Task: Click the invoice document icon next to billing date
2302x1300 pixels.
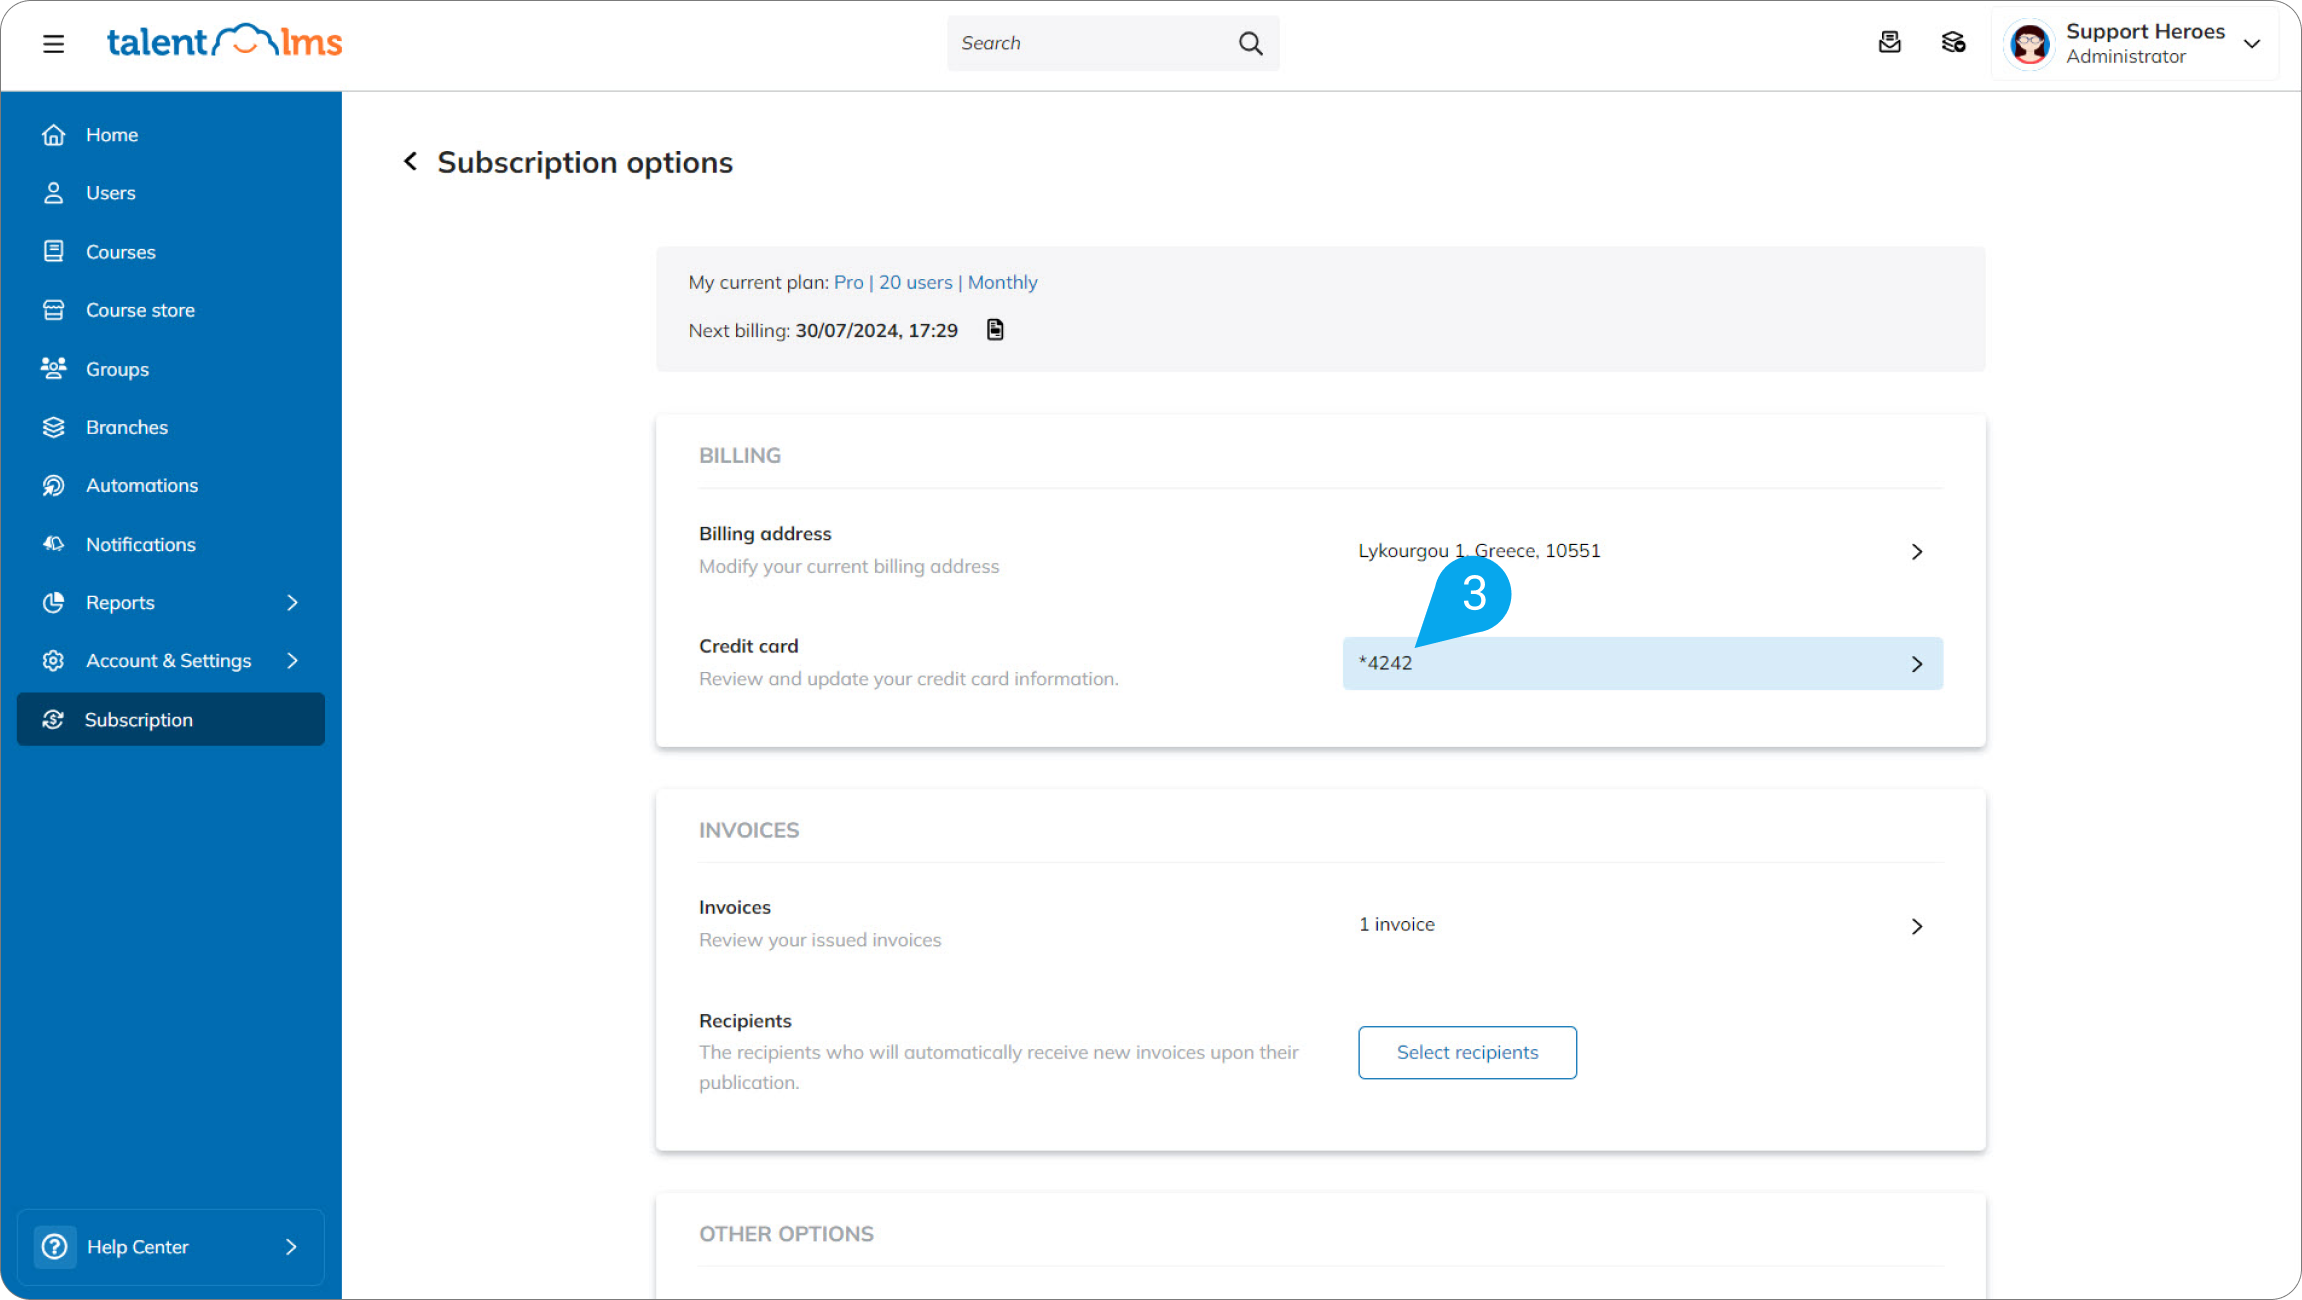Action: pyautogui.click(x=995, y=330)
